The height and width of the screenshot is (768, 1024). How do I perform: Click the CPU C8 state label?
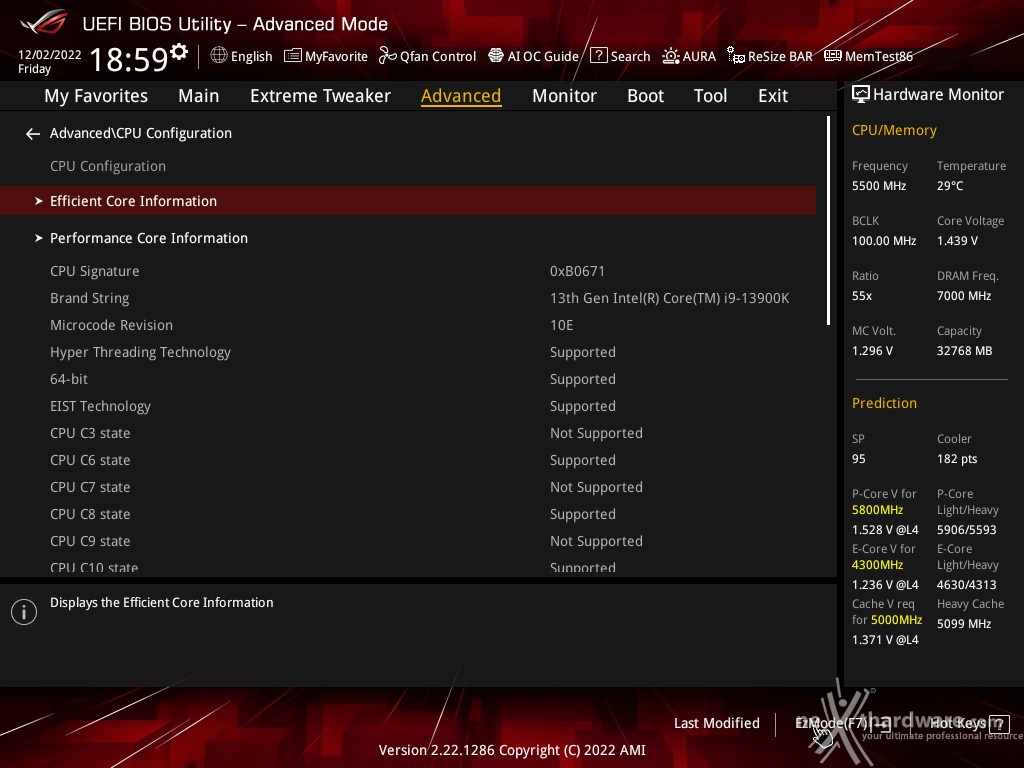90,515
